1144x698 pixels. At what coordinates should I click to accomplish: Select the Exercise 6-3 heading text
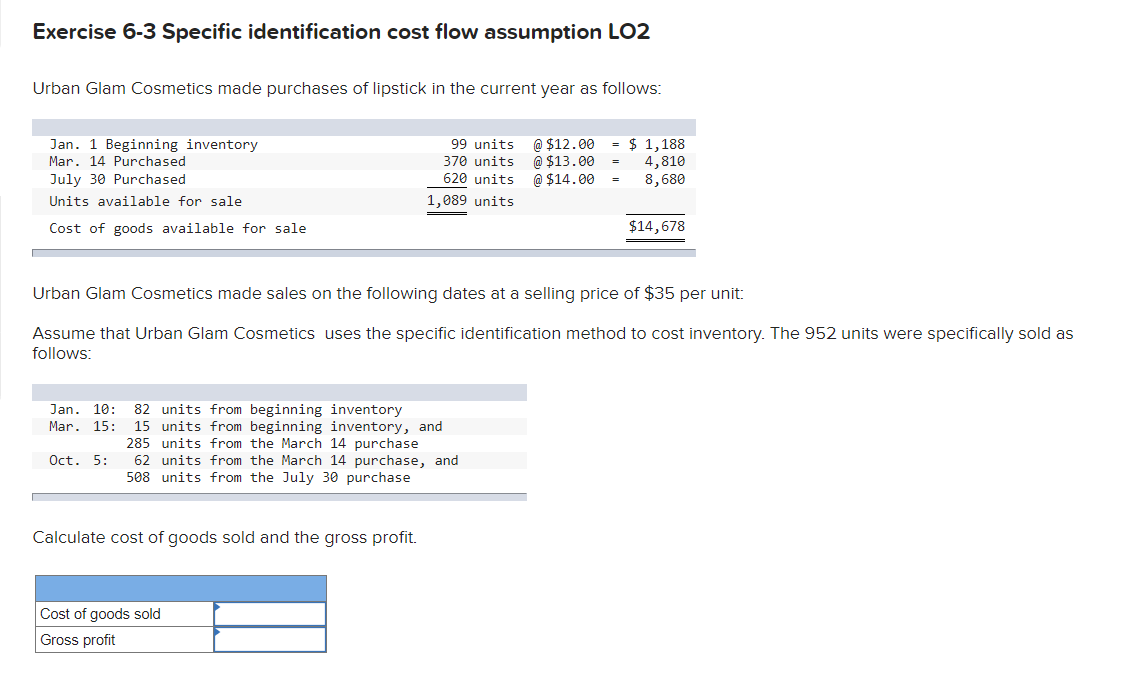pyautogui.click(x=340, y=31)
